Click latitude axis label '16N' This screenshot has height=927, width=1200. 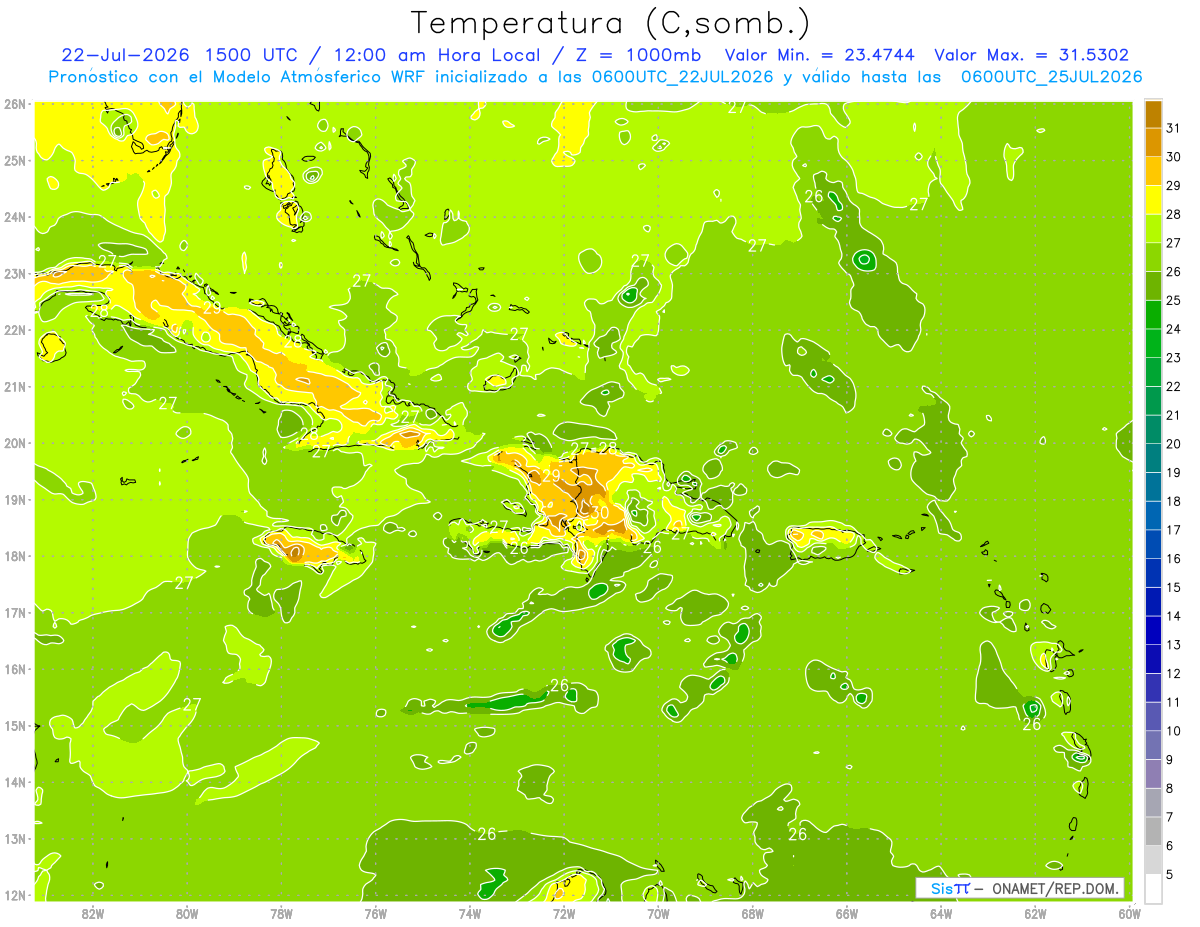point(14,669)
